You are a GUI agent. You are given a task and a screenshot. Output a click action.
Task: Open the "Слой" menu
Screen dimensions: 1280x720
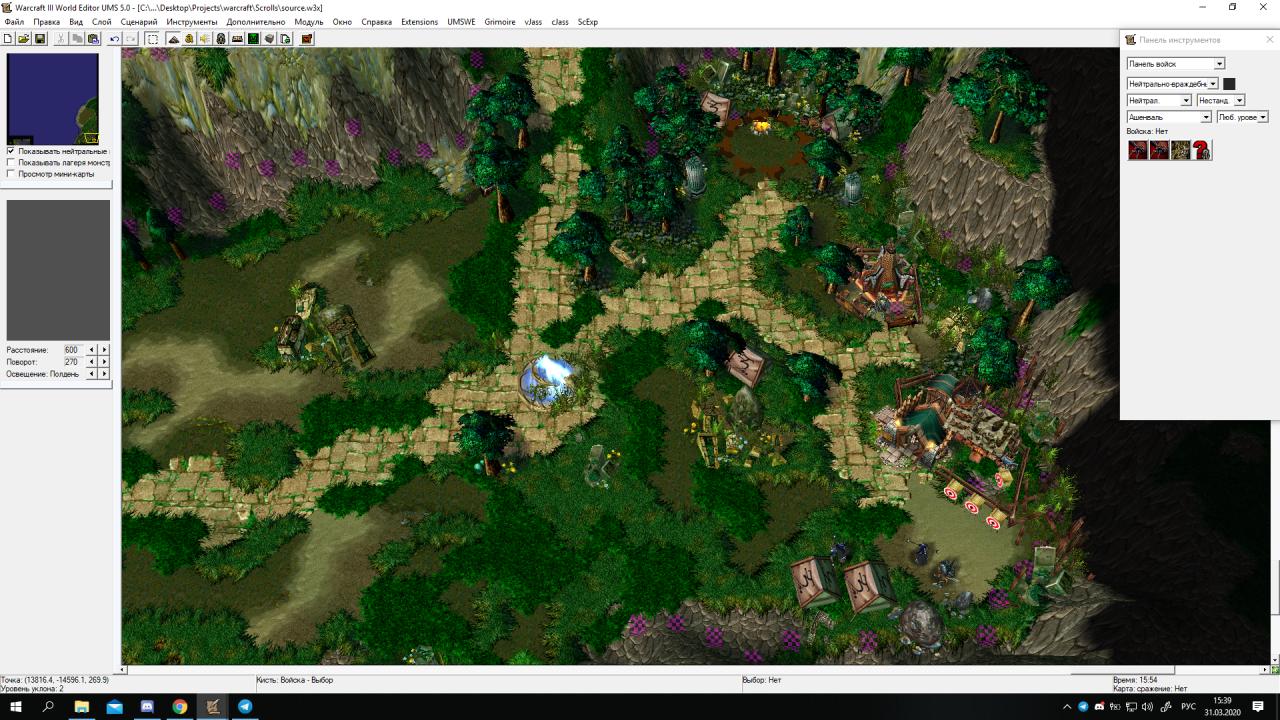pyautogui.click(x=102, y=22)
